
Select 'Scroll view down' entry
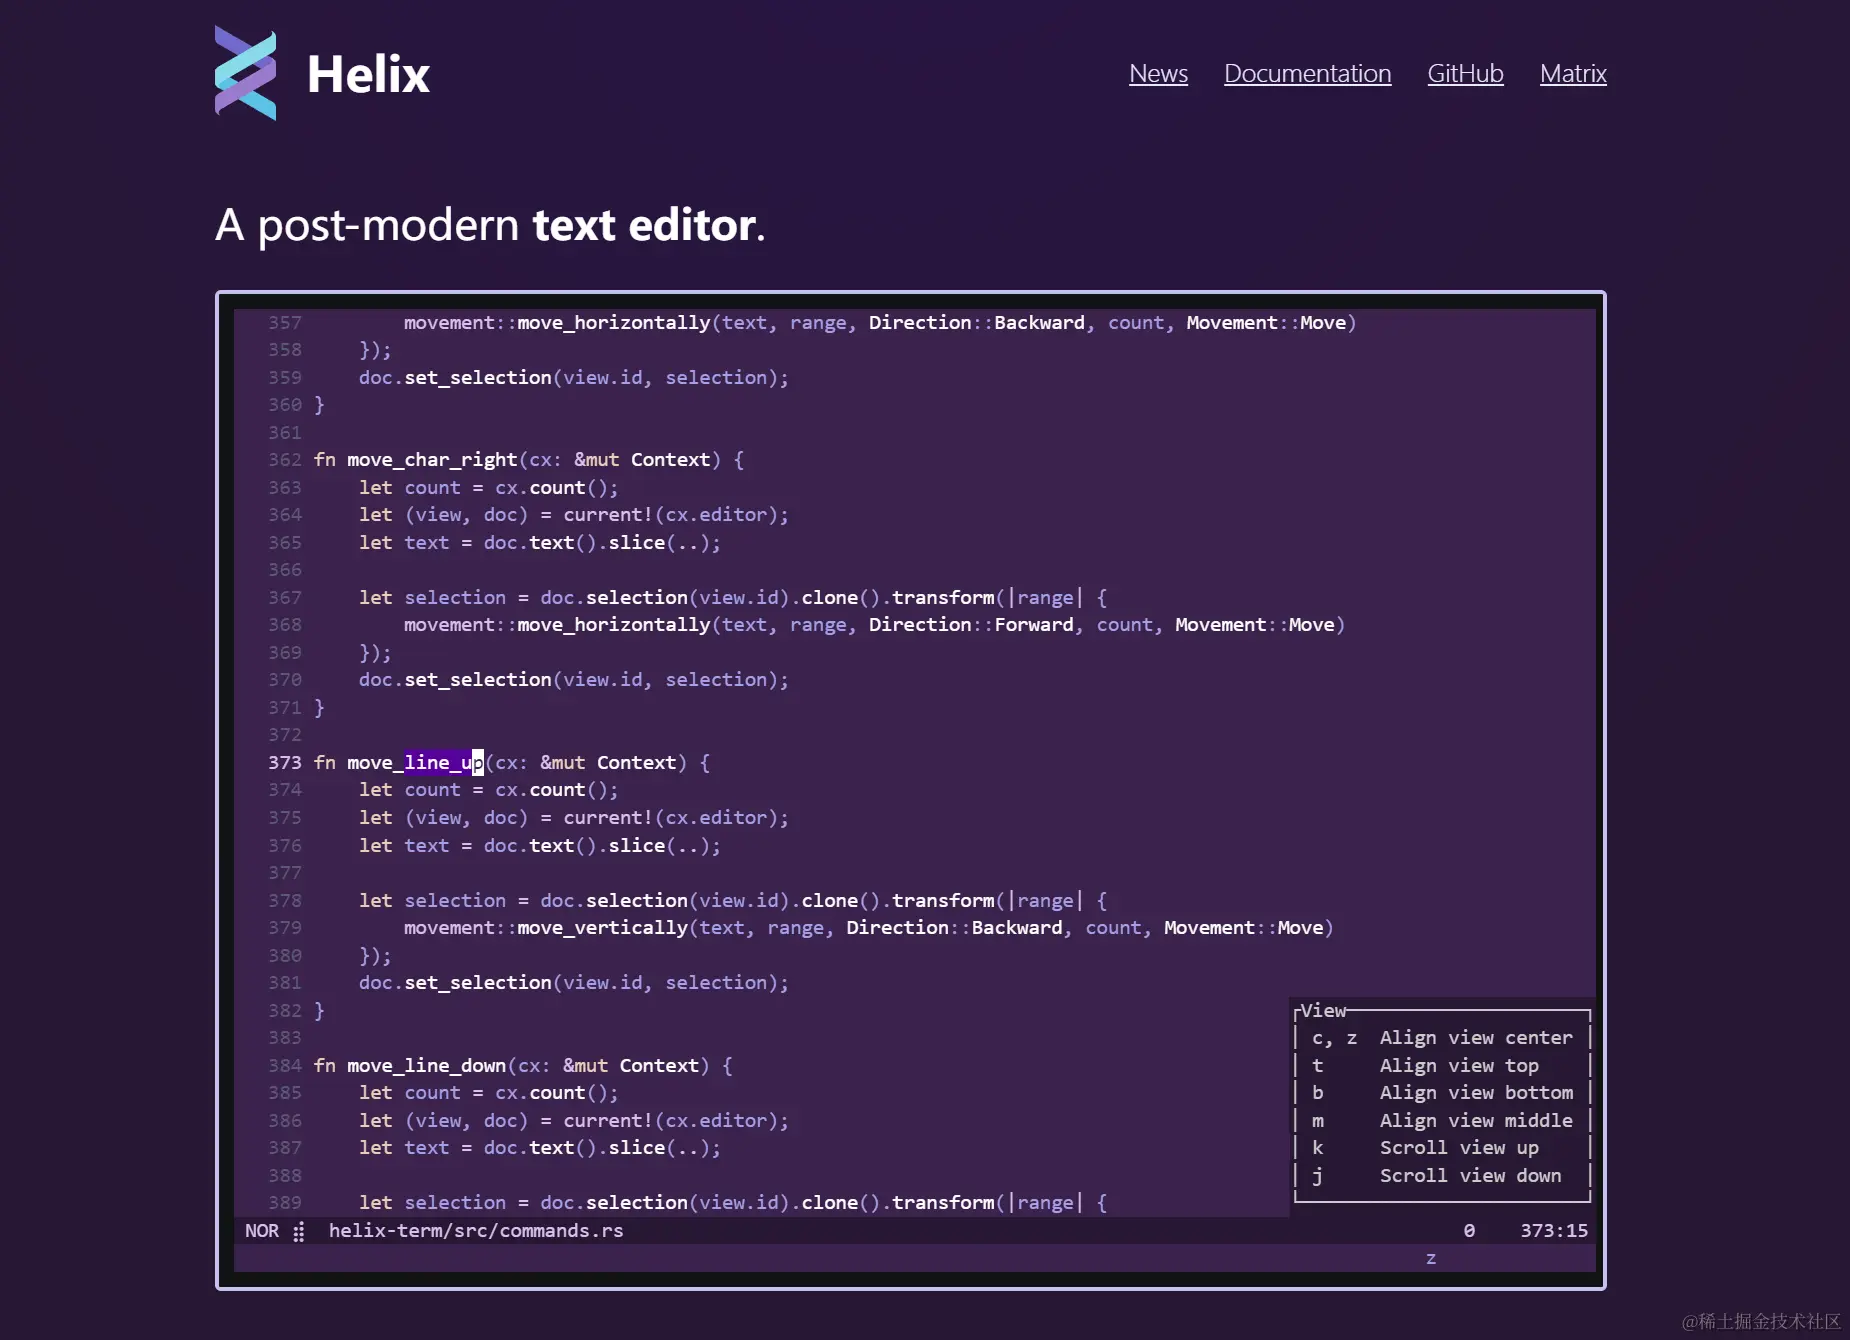click(x=1470, y=1176)
